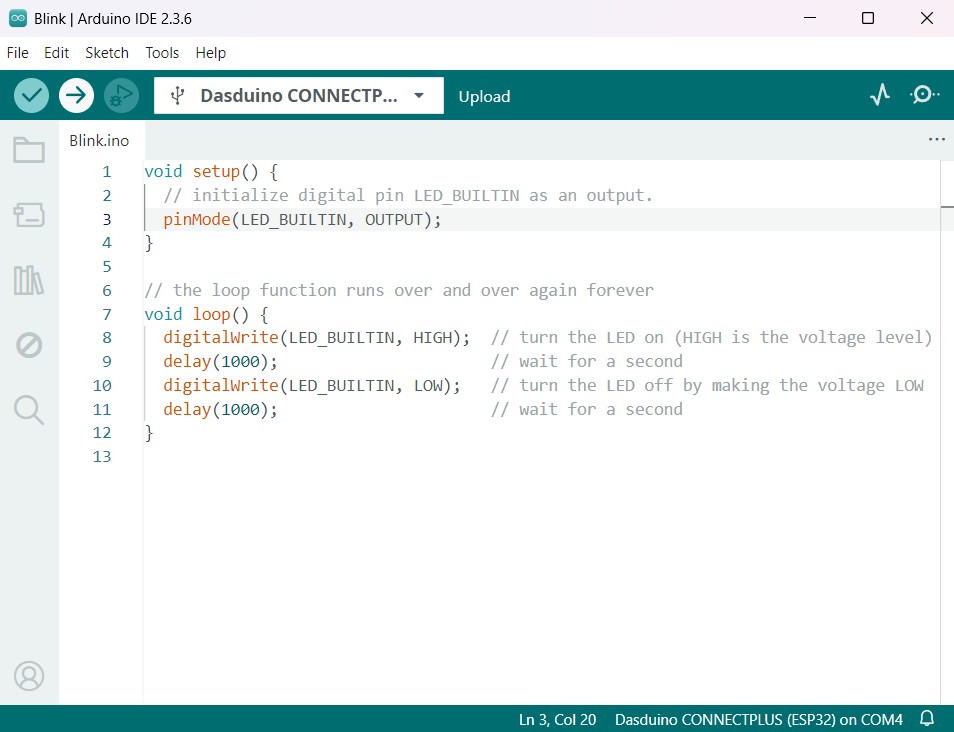
Task: Click the Verify checkmark button
Action: [32, 95]
